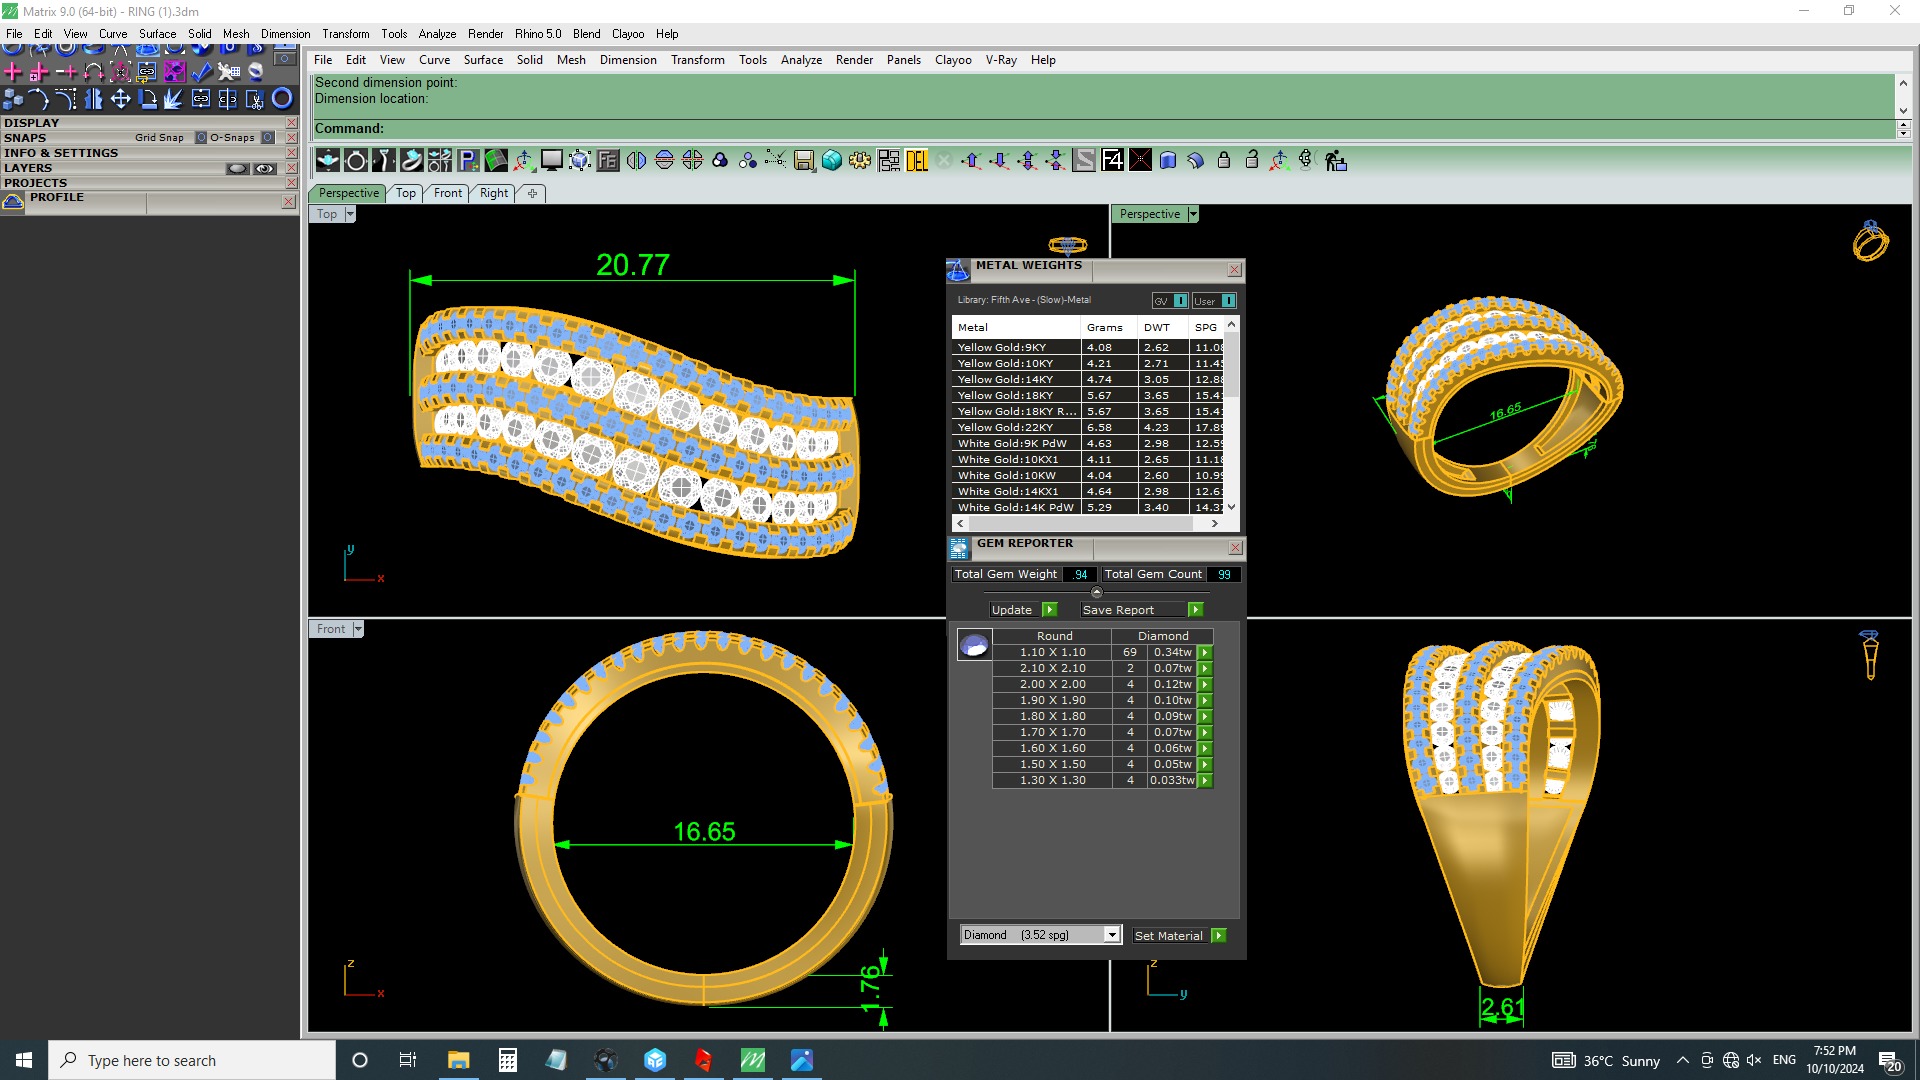
Task: Click the Set Material button
Action: pos(1179,936)
